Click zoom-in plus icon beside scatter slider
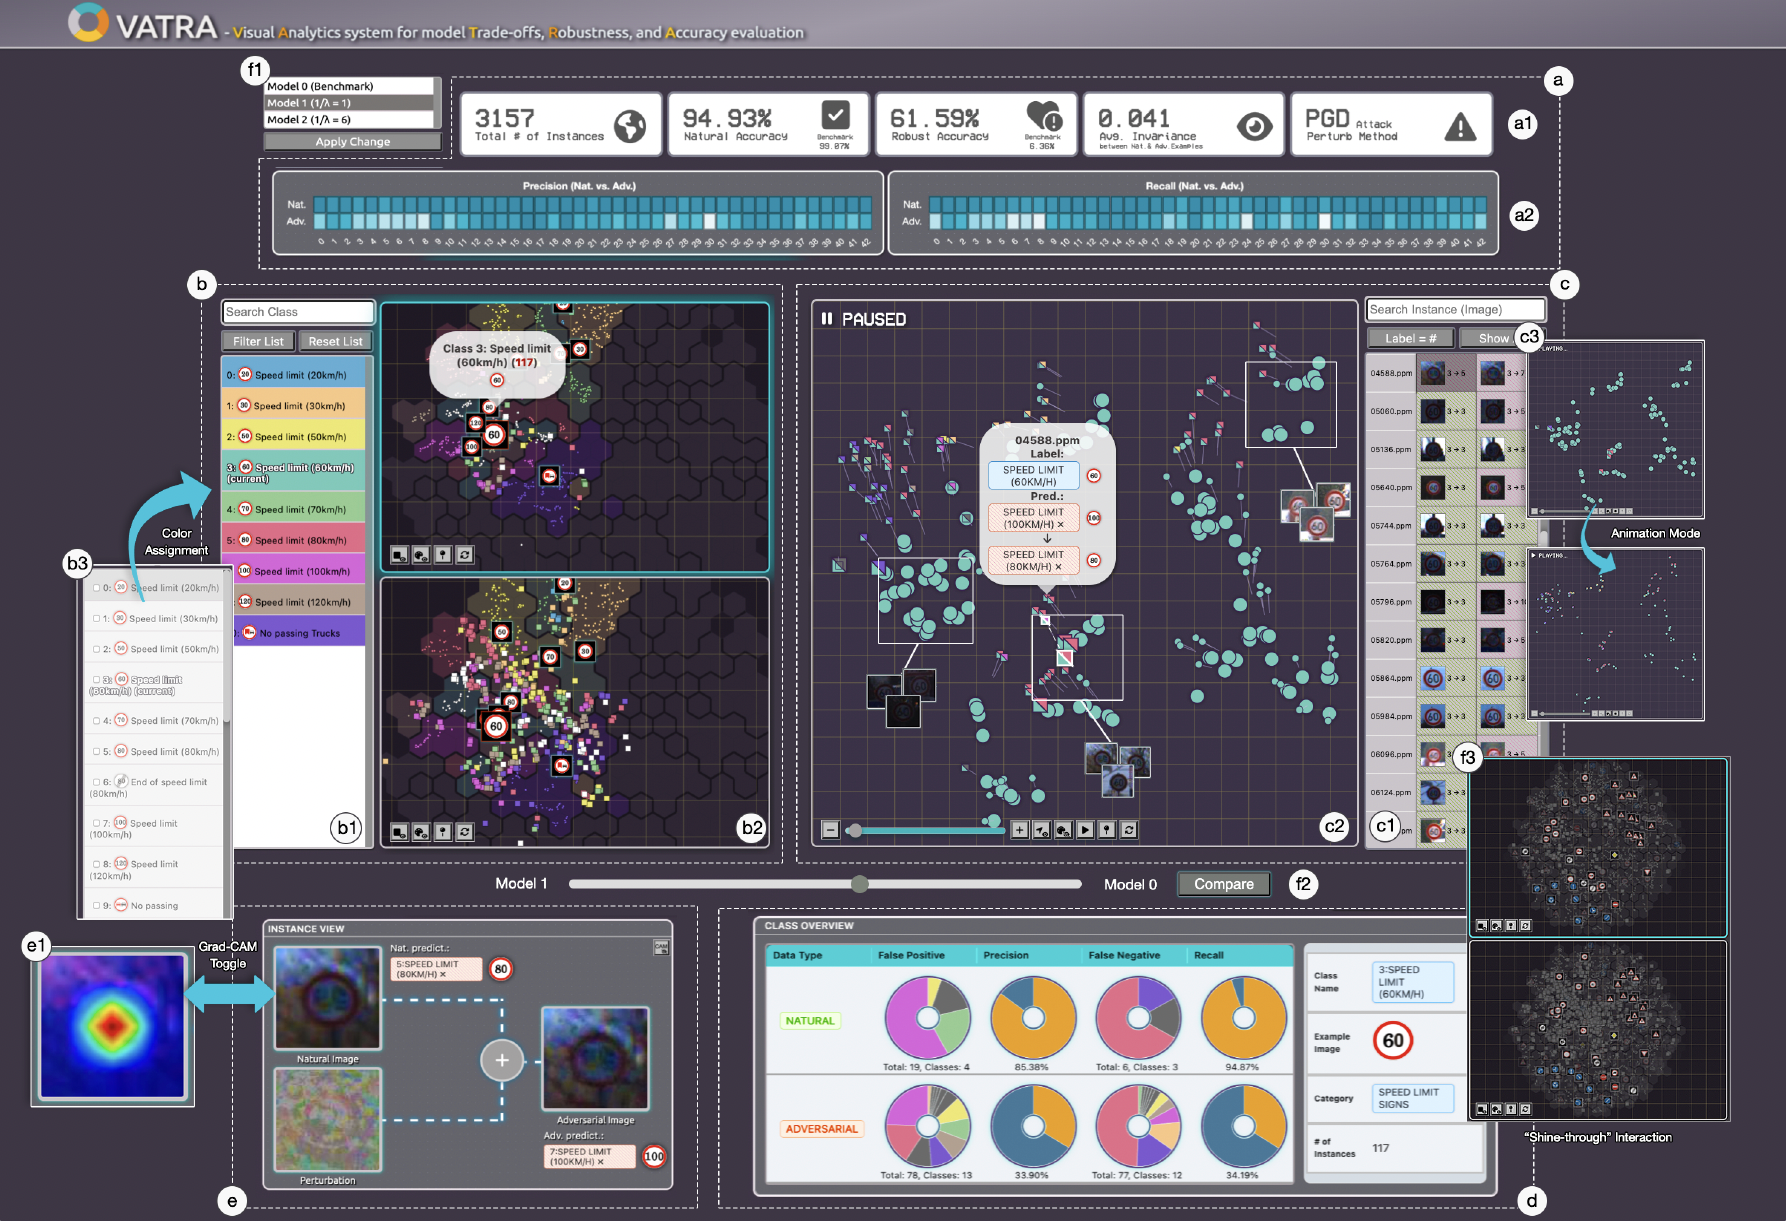 point(1019,830)
